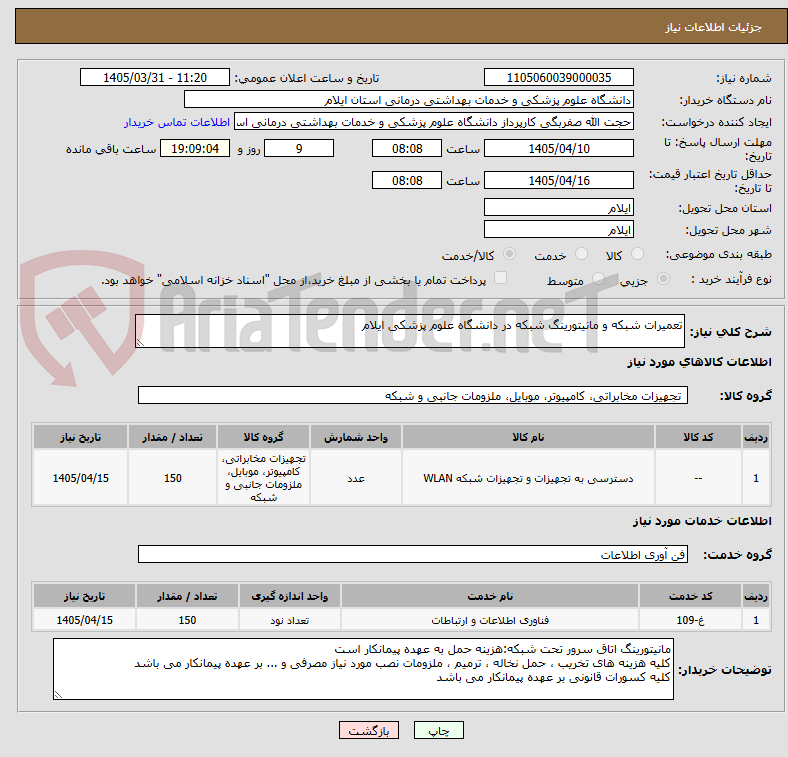Screen dimensions: 788x757
Task: Click the delivery province field ایلام
Action: pyautogui.click(x=558, y=207)
